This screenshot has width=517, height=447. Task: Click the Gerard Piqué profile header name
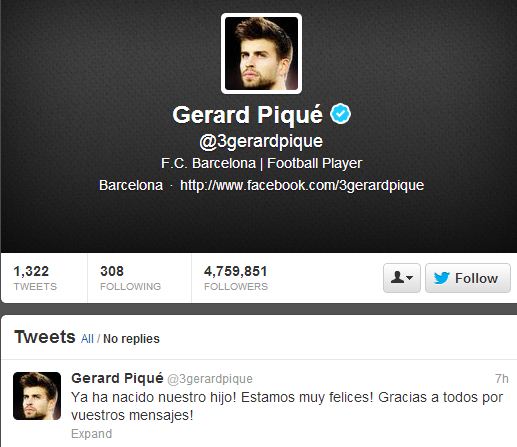[x=248, y=115]
